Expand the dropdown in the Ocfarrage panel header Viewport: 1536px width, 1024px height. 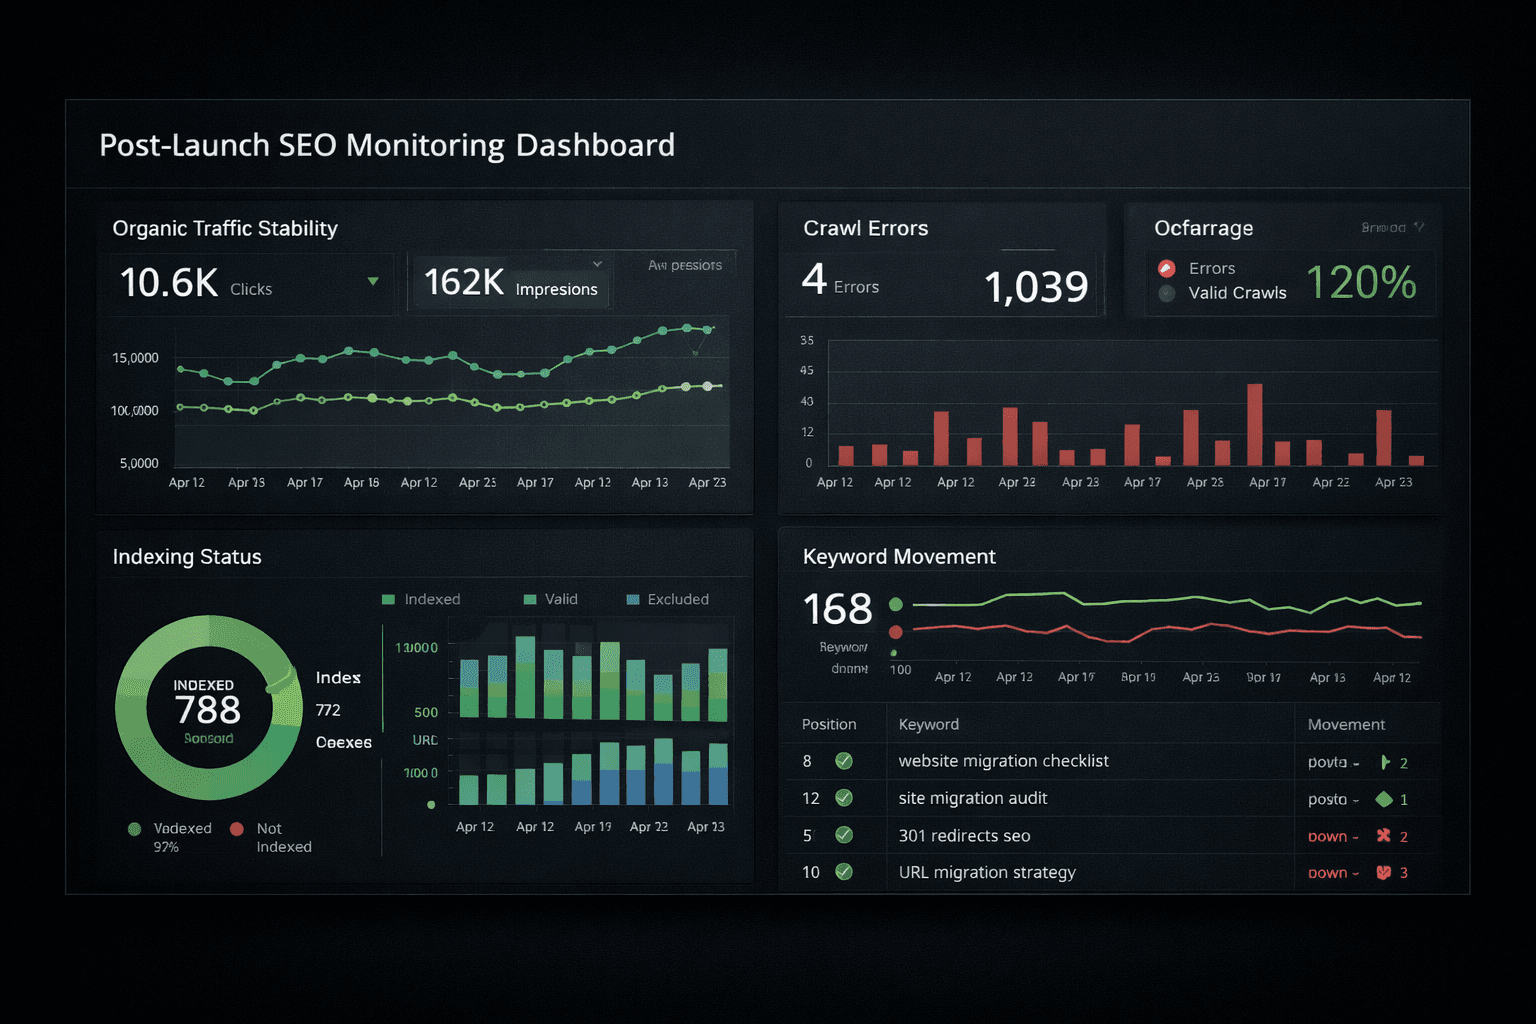[1421, 228]
